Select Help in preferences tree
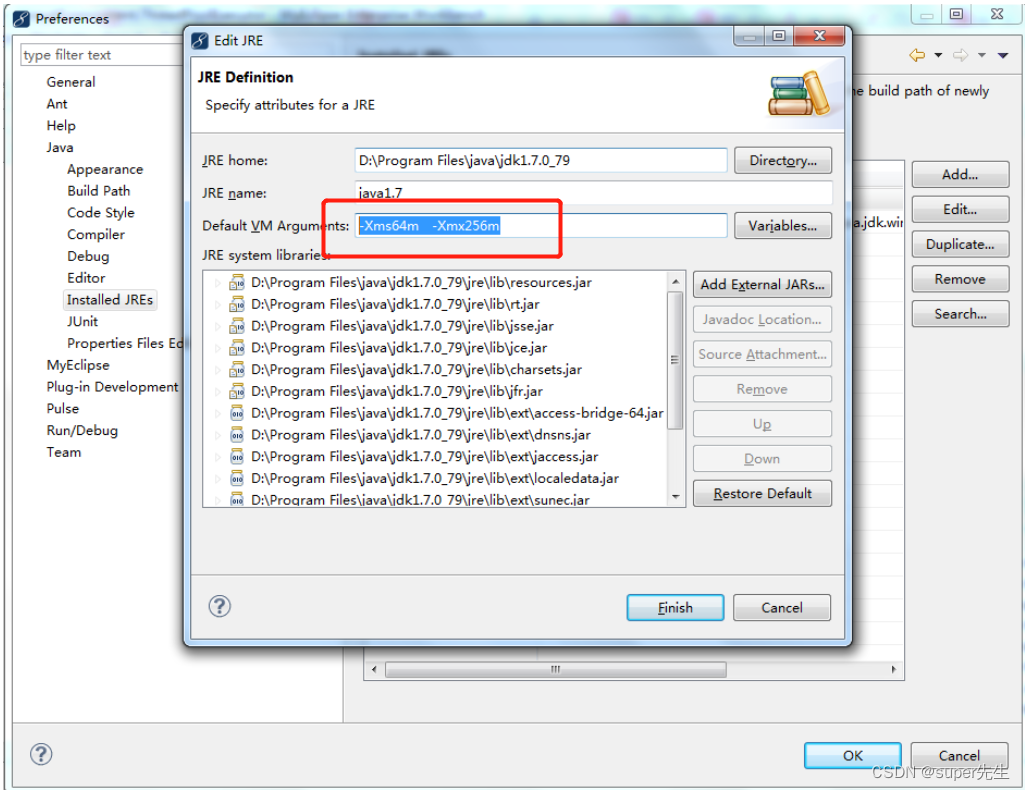 point(61,125)
